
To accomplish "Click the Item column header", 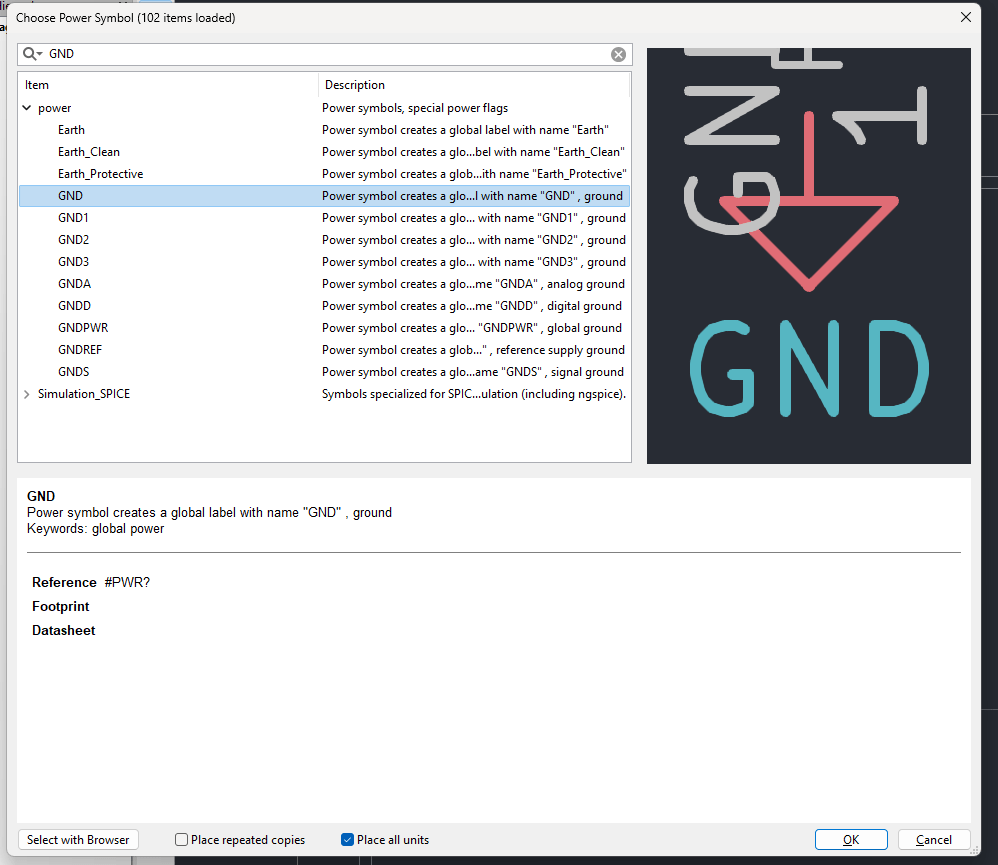I will coord(168,85).
